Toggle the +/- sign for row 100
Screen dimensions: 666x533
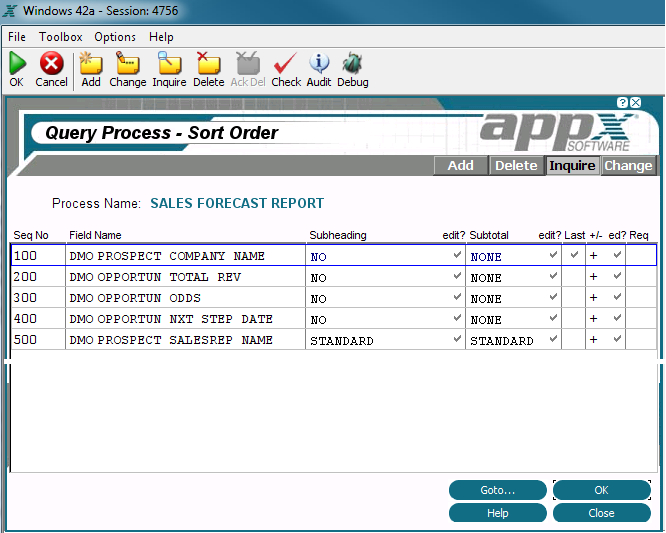pyautogui.click(x=593, y=255)
